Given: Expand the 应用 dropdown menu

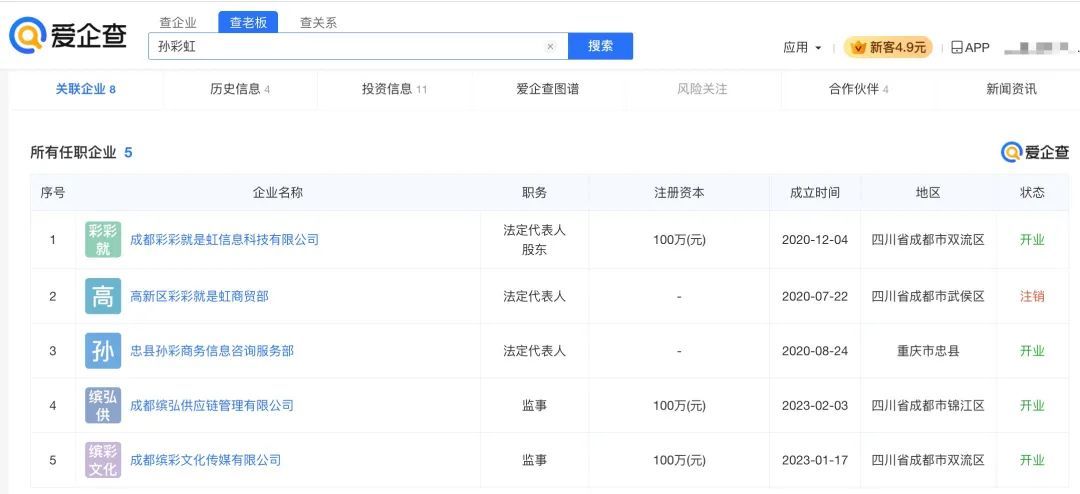Looking at the screenshot, I should pyautogui.click(x=802, y=47).
